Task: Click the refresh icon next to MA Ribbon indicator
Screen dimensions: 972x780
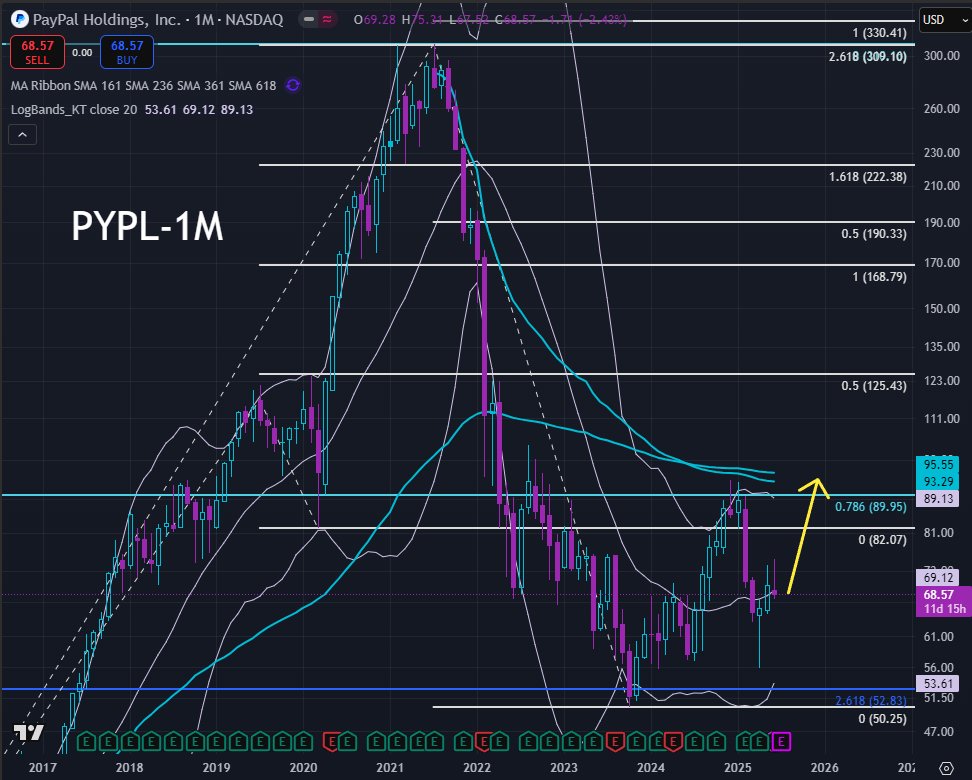Action: (x=291, y=86)
